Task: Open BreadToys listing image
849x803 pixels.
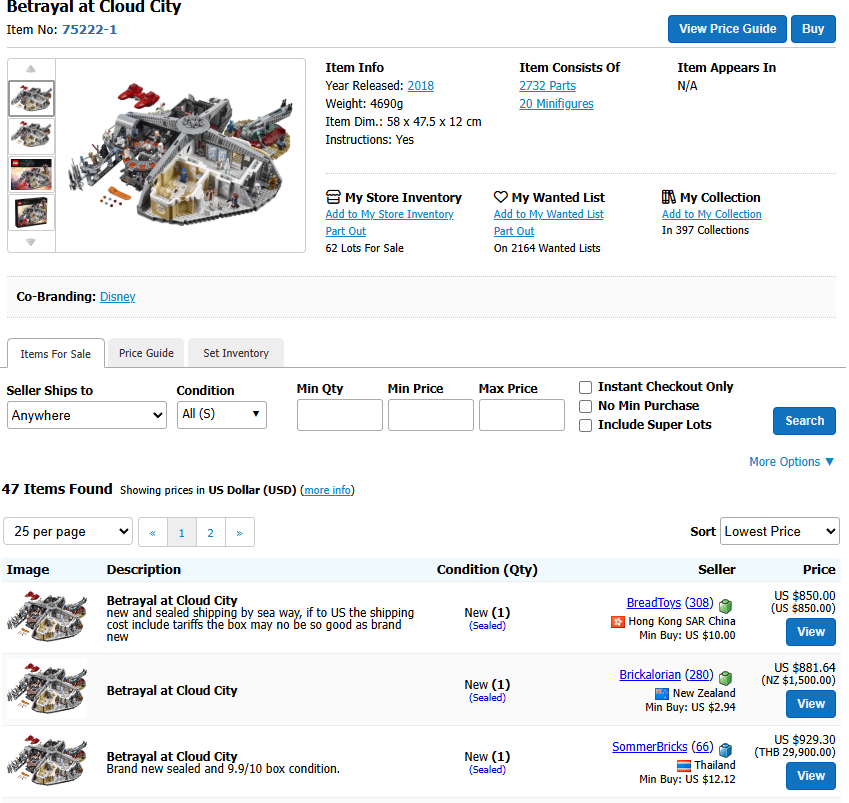Action: (47, 617)
